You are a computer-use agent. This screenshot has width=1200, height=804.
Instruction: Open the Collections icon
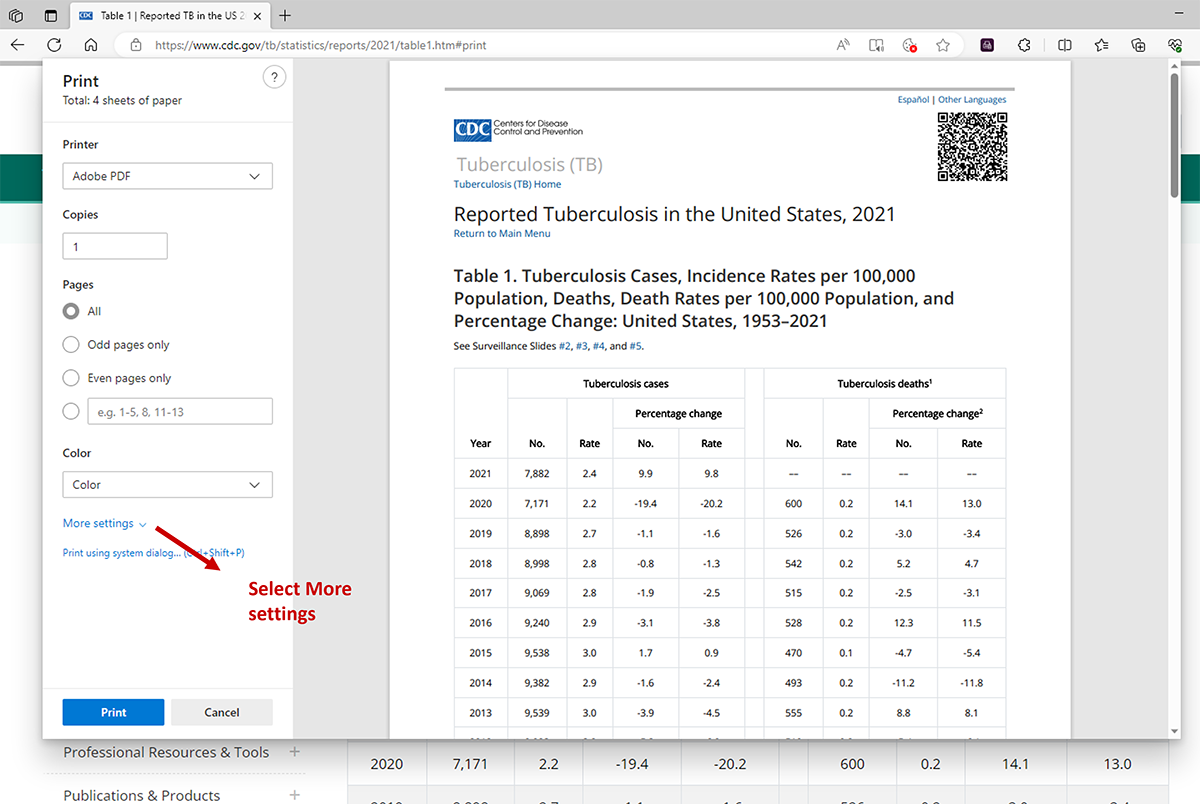(1137, 44)
